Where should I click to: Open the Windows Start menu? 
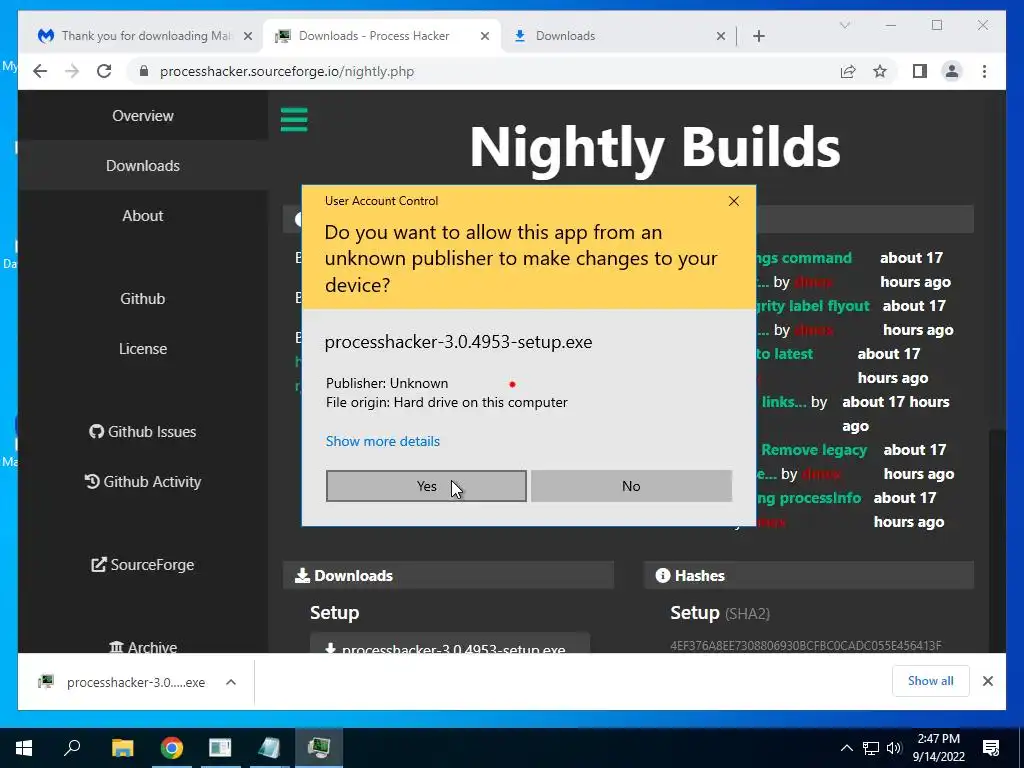pos(24,748)
